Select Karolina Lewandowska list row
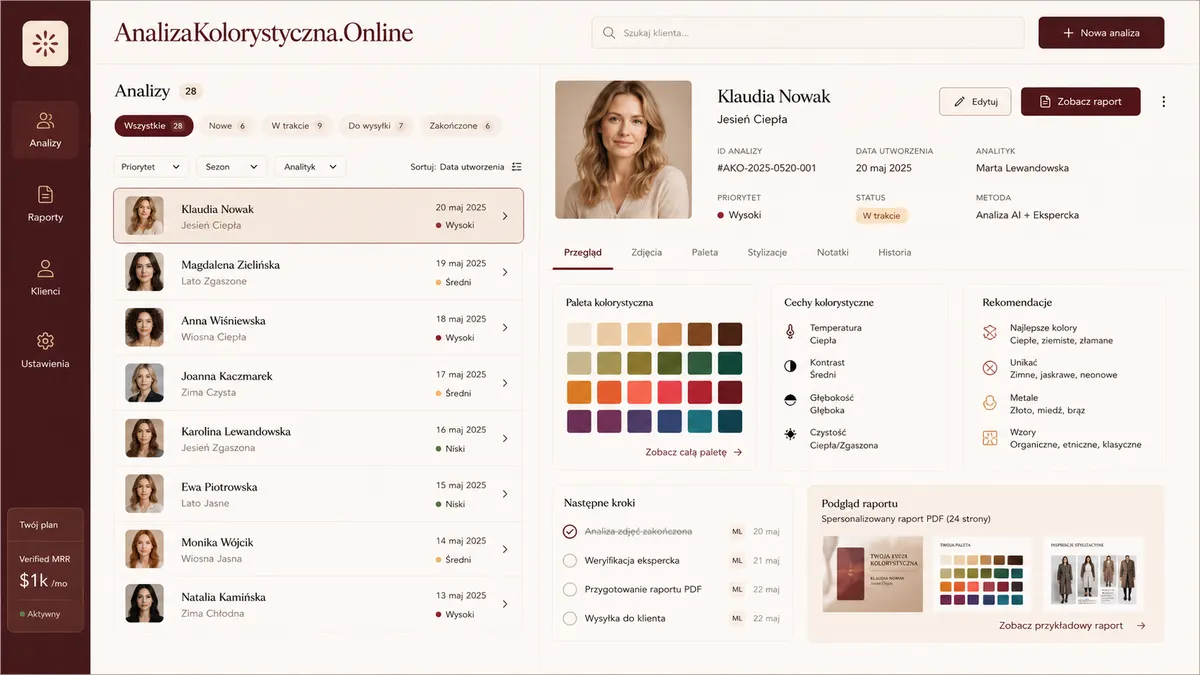This screenshot has width=1200, height=675. 318,439
